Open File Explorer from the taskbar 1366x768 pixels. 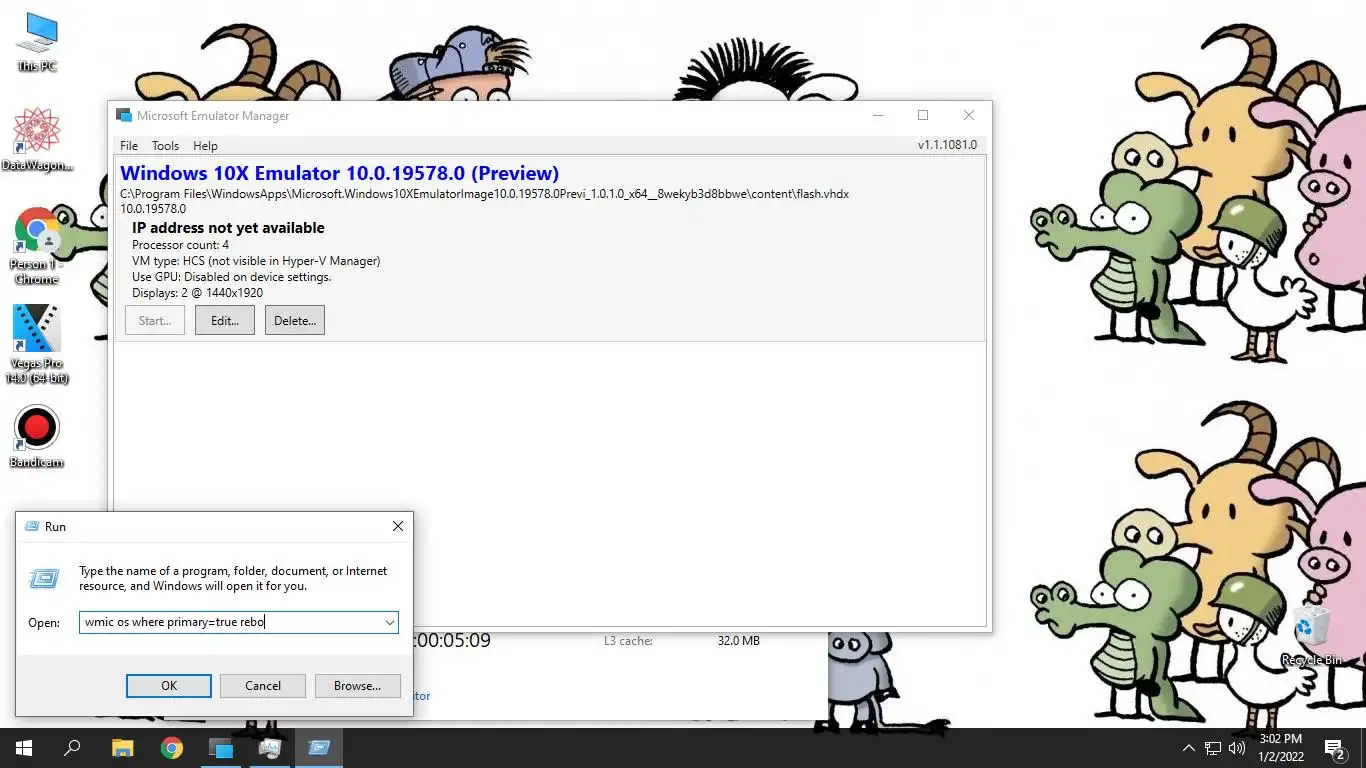click(122, 748)
